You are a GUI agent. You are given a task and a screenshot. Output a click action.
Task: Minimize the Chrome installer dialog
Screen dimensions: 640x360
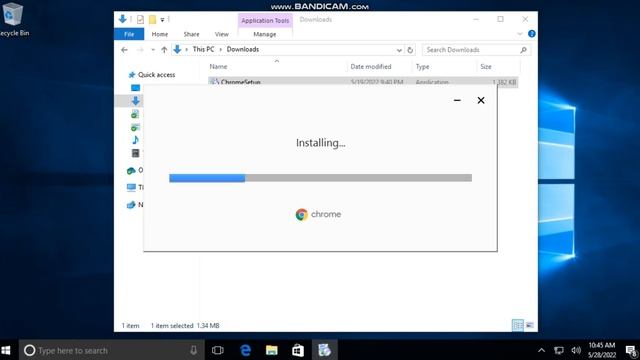point(457,100)
